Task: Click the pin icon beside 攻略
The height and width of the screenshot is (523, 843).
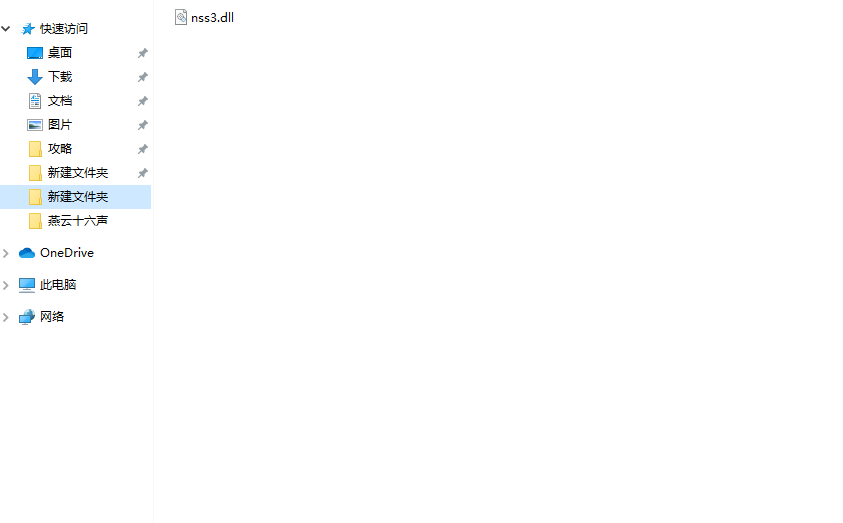Action: coord(142,149)
